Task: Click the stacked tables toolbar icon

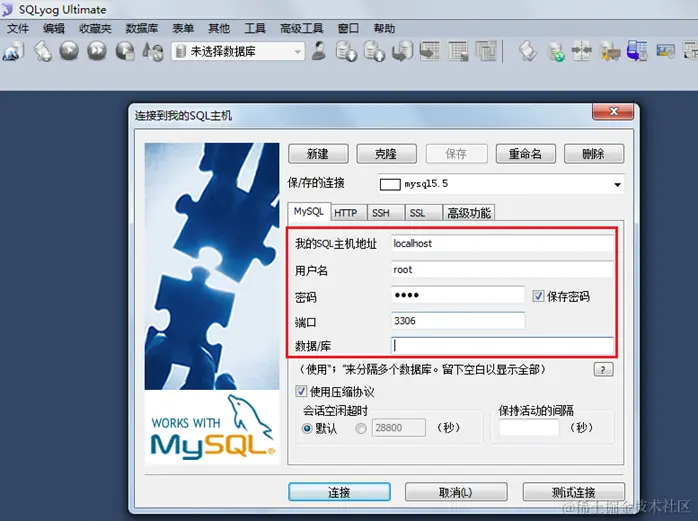Action: (x=486, y=51)
